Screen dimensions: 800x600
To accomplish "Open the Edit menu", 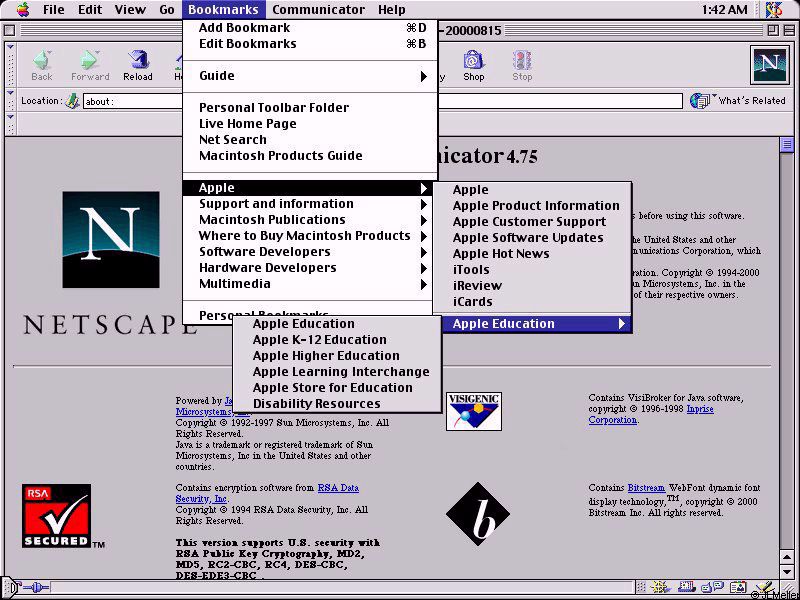I will coord(90,9).
